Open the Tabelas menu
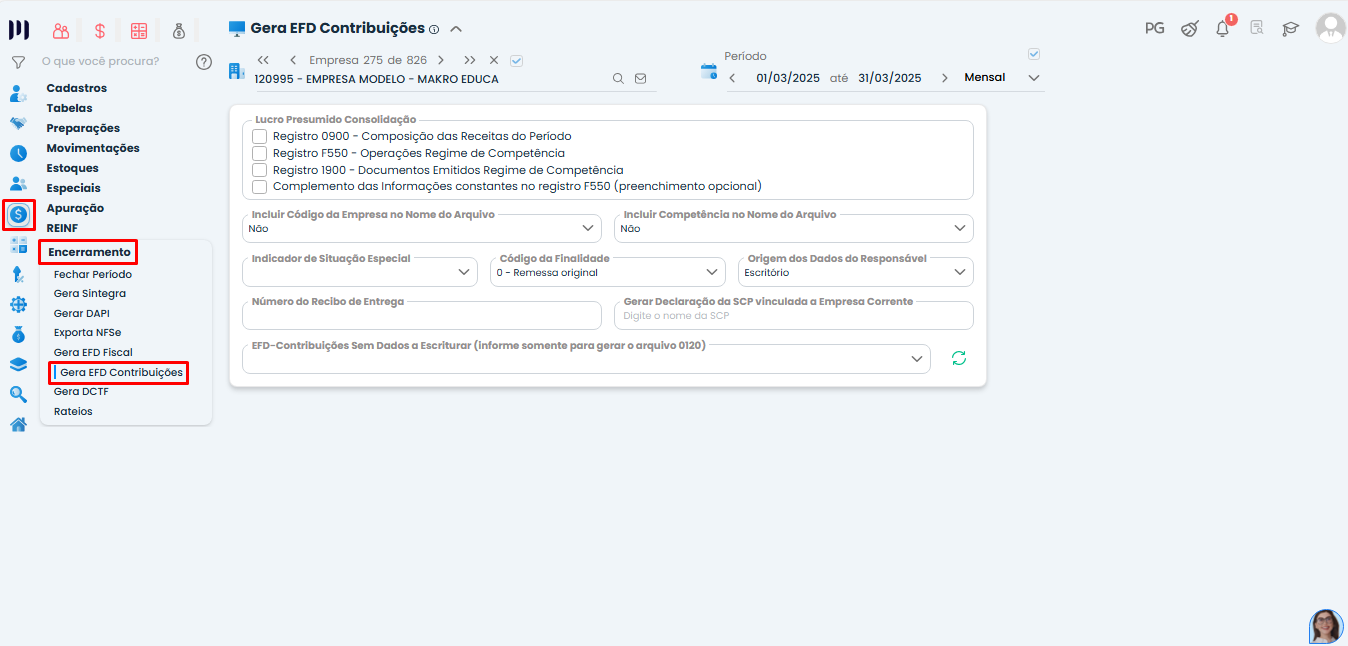This screenshot has width=1348, height=646. (x=70, y=108)
